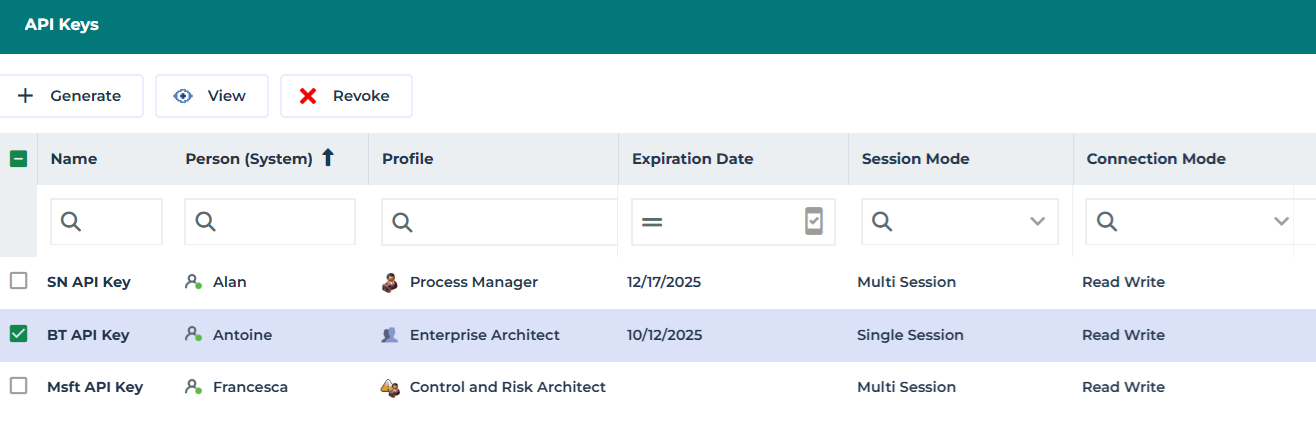Click the equals operator icon in Expiration filter
The width and height of the screenshot is (1316, 436).
point(652,222)
